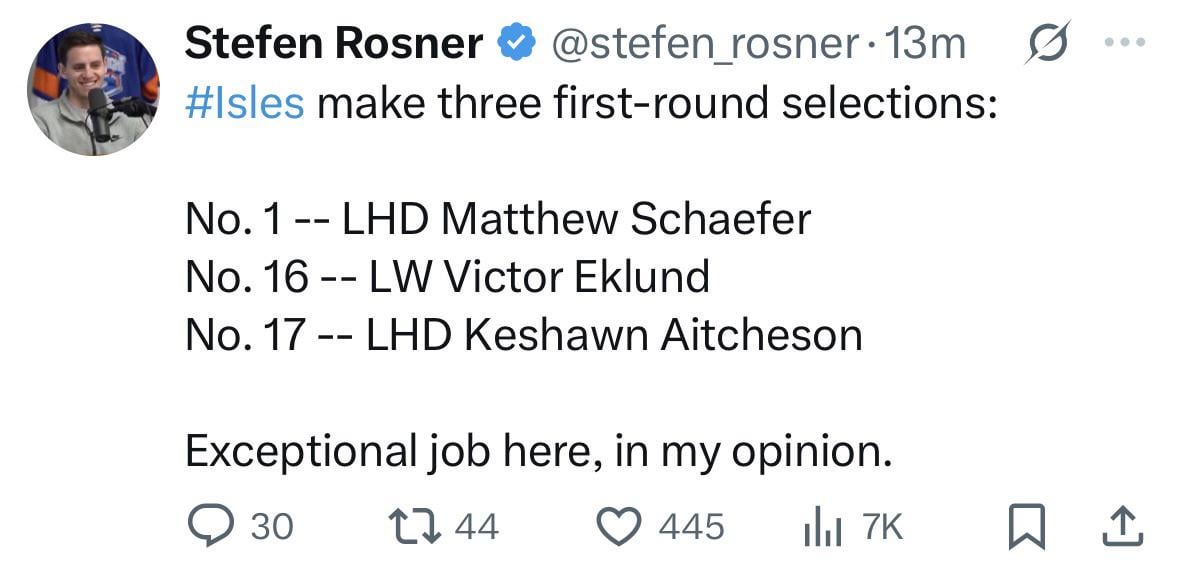Screen dimensions: 1179x572
Task: Open the #Isles hashtag
Action: [x=244, y=104]
